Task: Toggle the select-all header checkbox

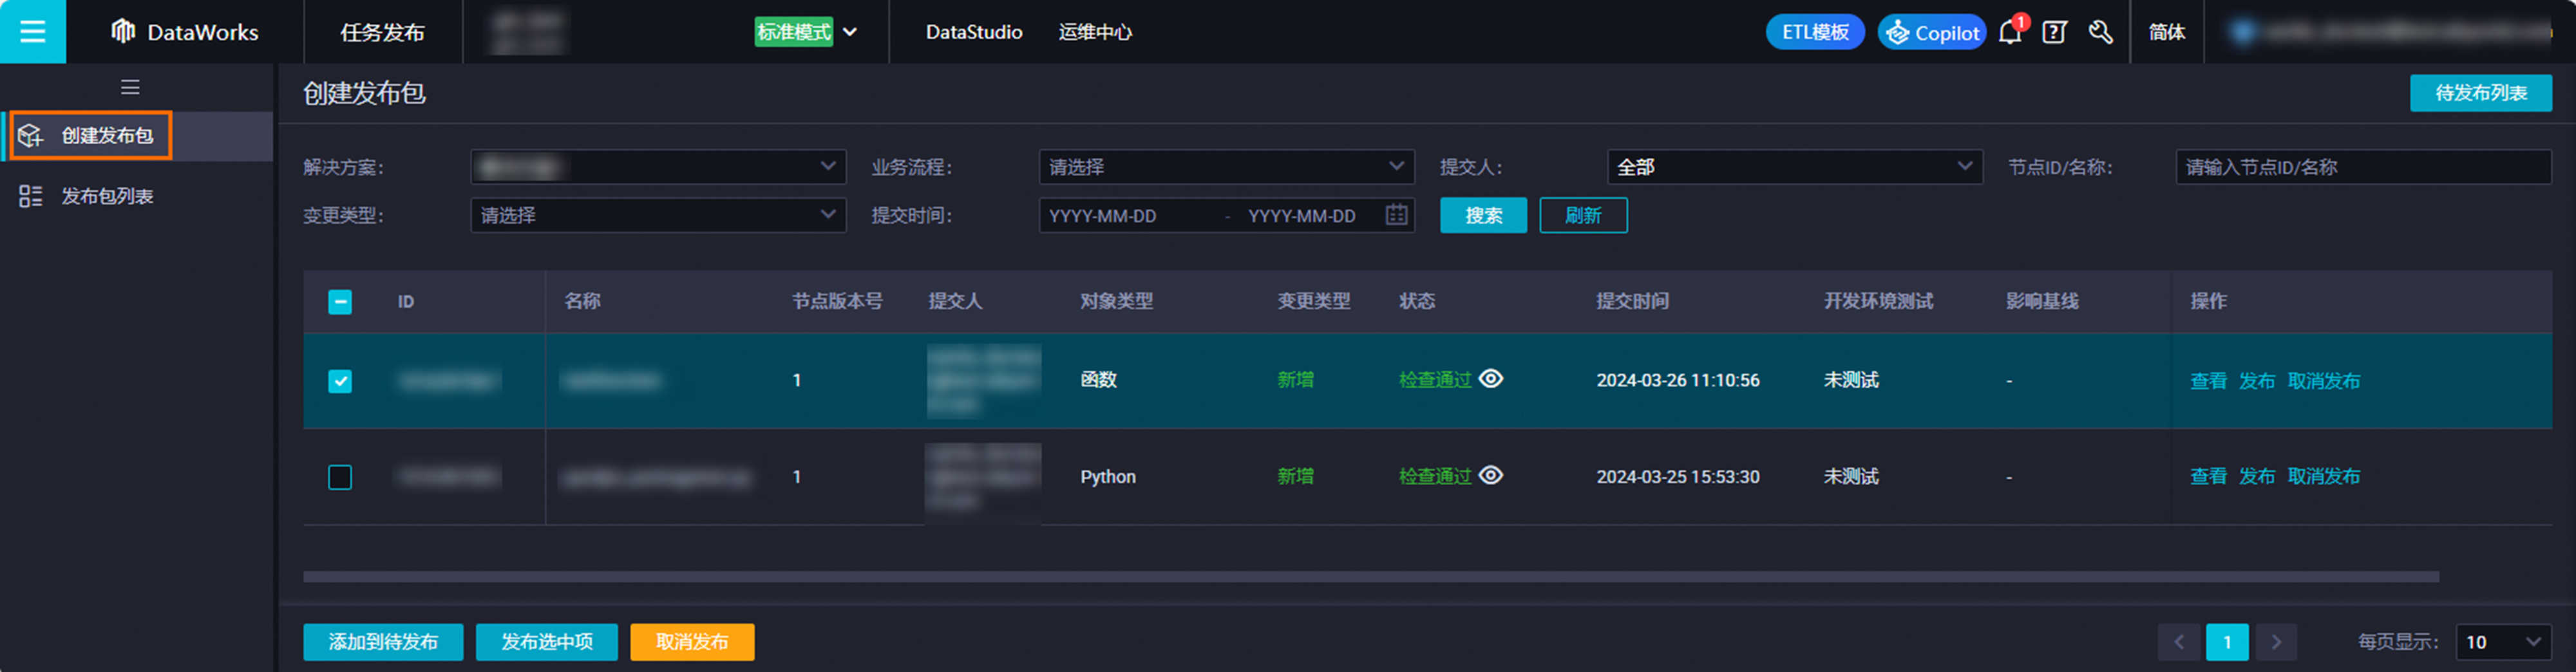Action: tap(340, 302)
